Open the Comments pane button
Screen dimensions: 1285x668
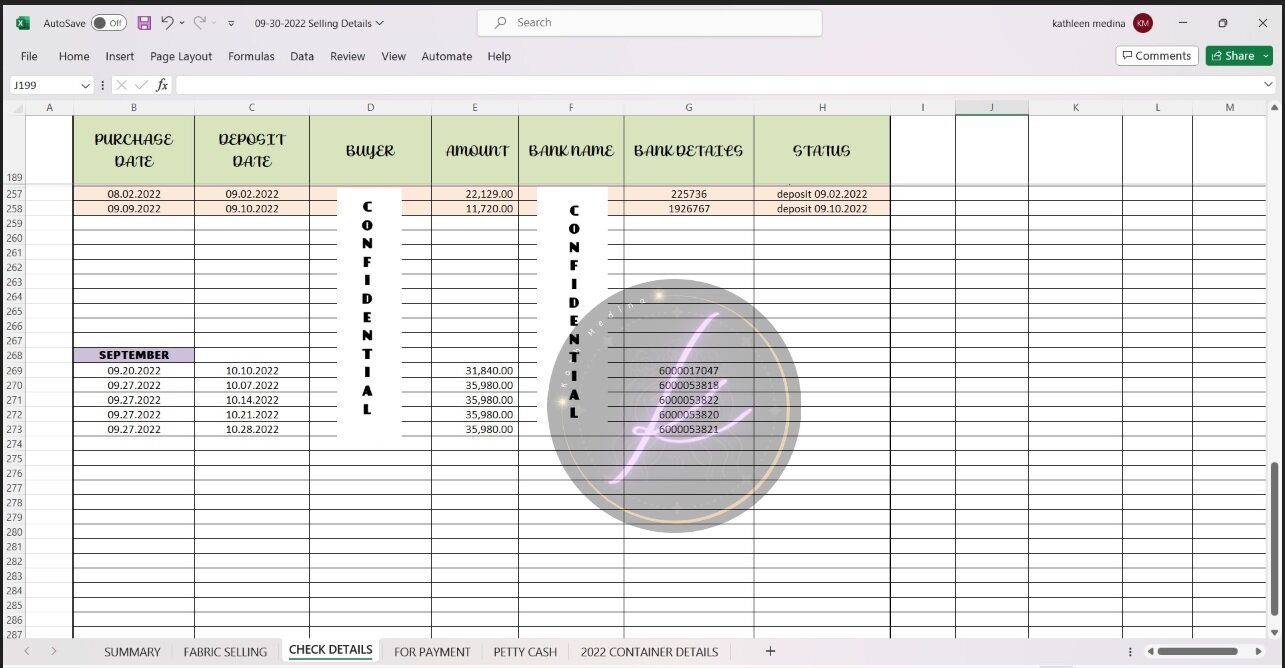[1157, 56]
